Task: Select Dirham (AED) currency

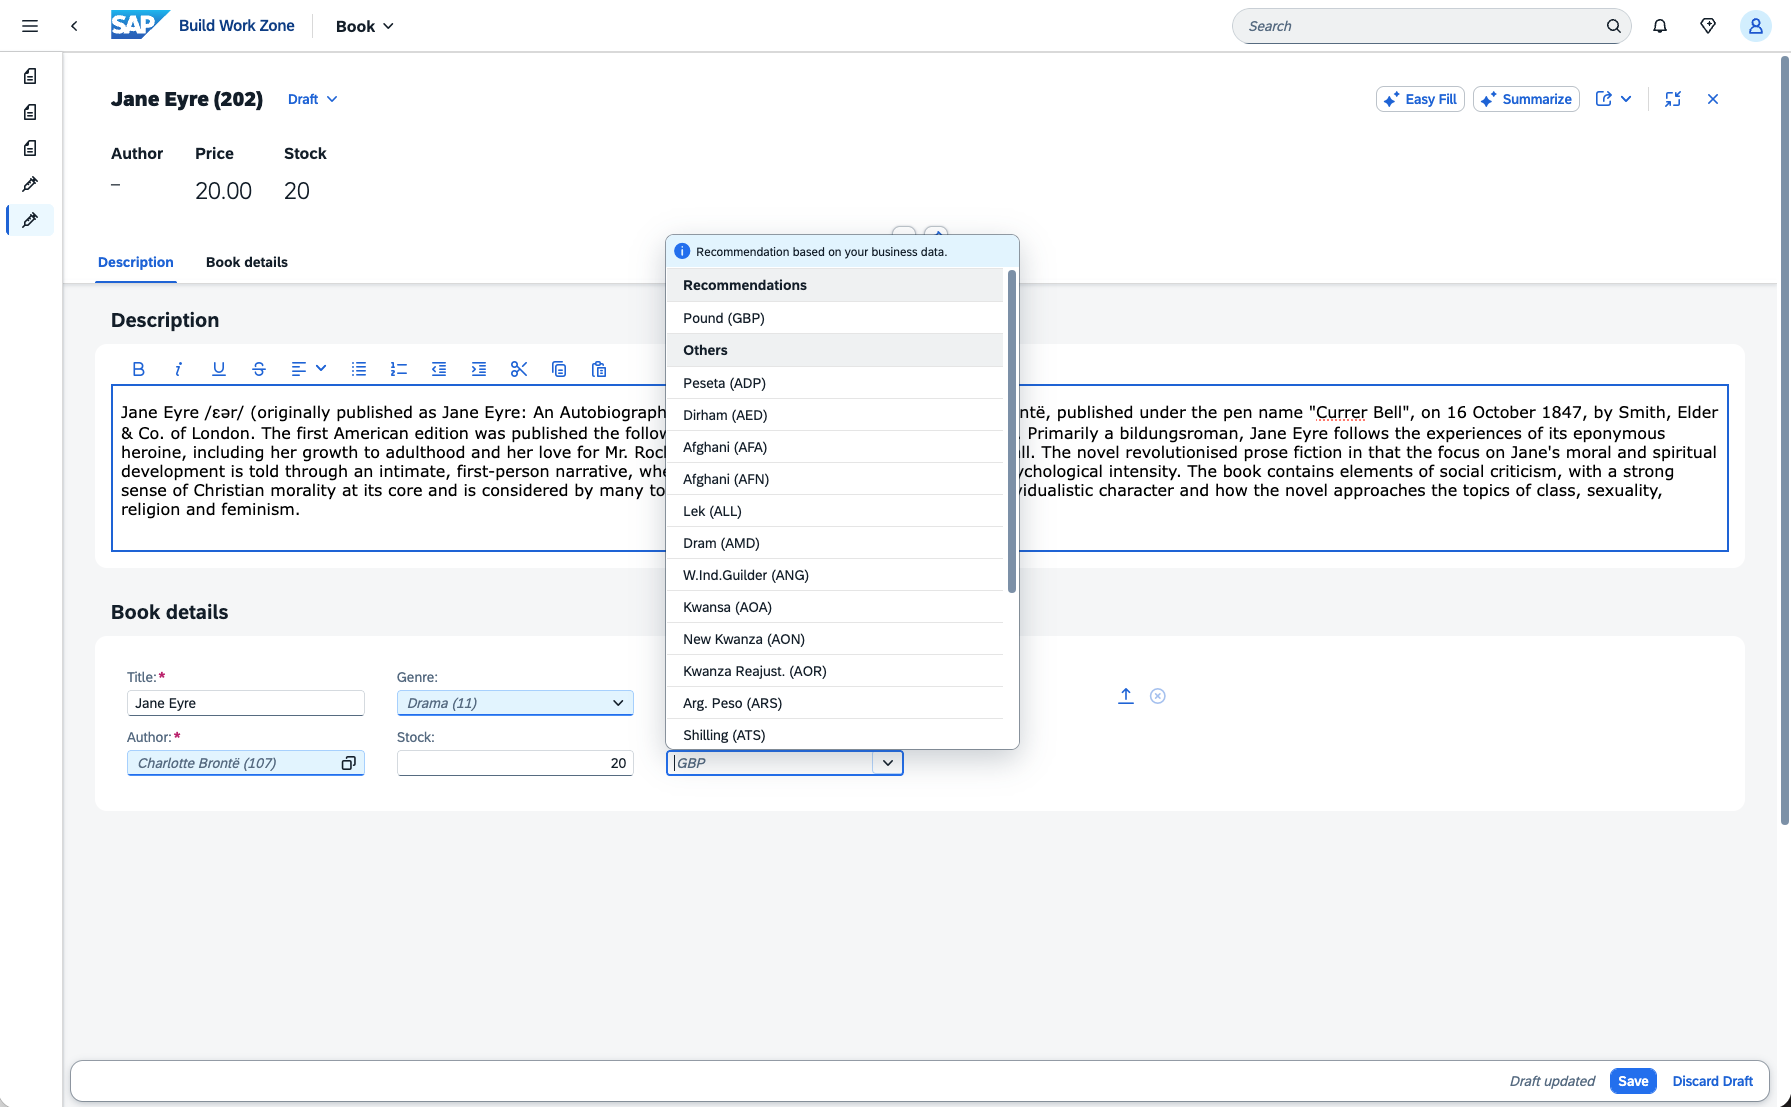Action: coord(835,415)
